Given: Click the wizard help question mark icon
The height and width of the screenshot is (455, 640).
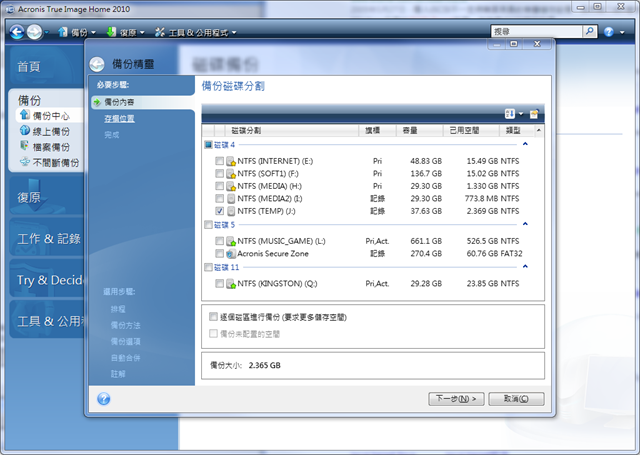Looking at the screenshot, I should click(x=104, y=398).
